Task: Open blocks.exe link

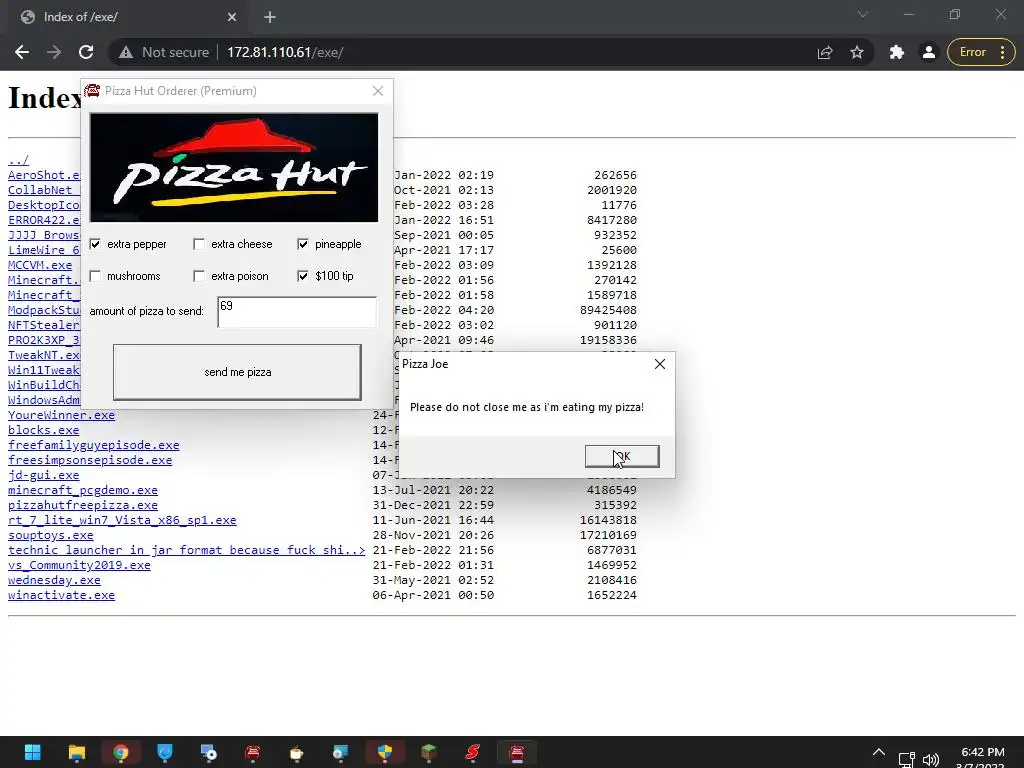Action: 44,430
